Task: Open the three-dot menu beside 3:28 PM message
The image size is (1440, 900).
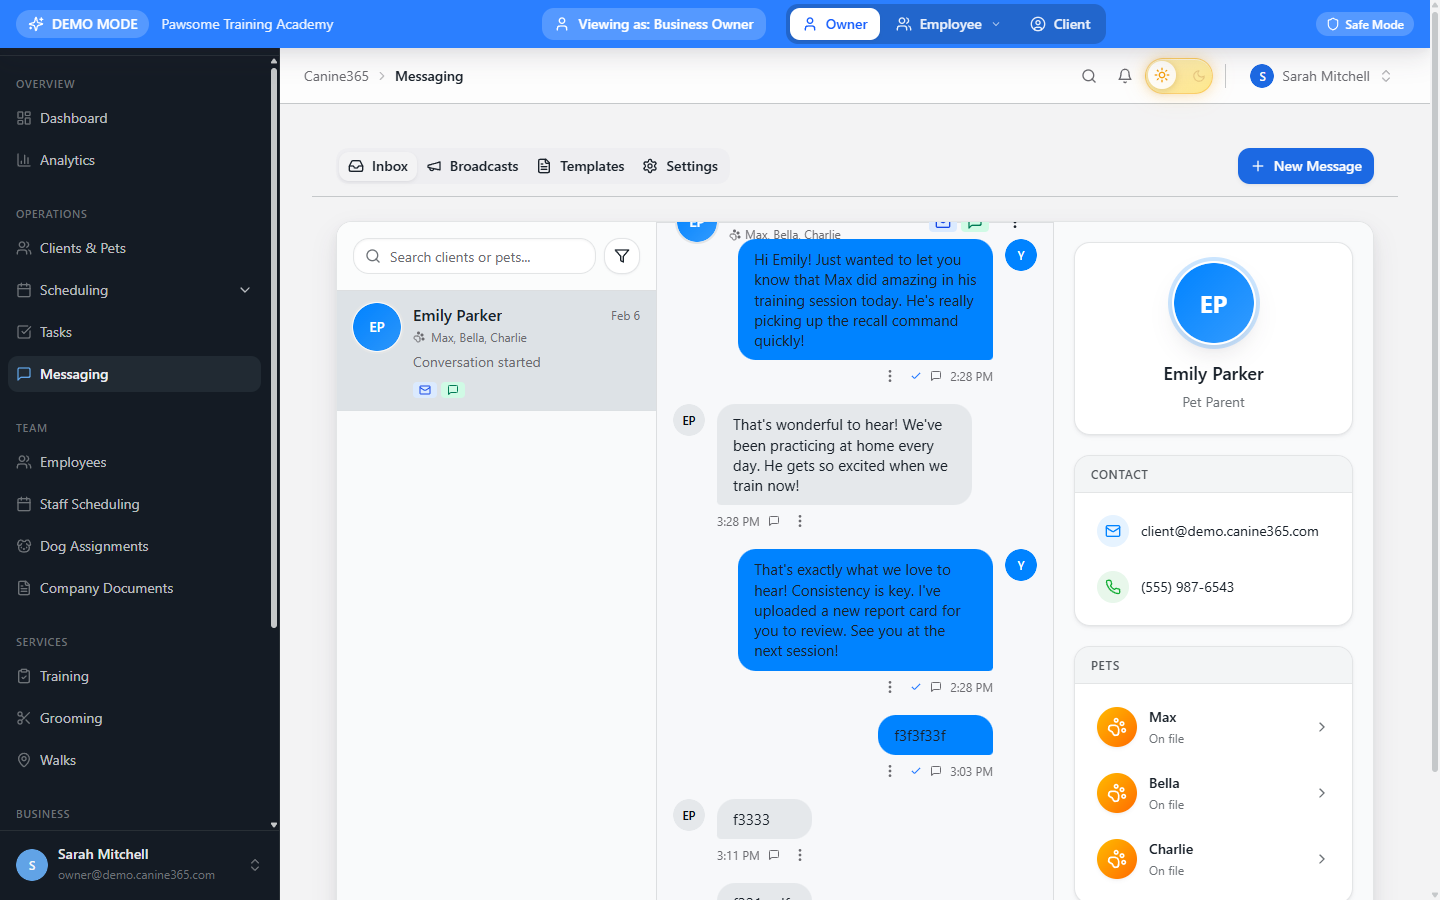Action: [800, 521]
